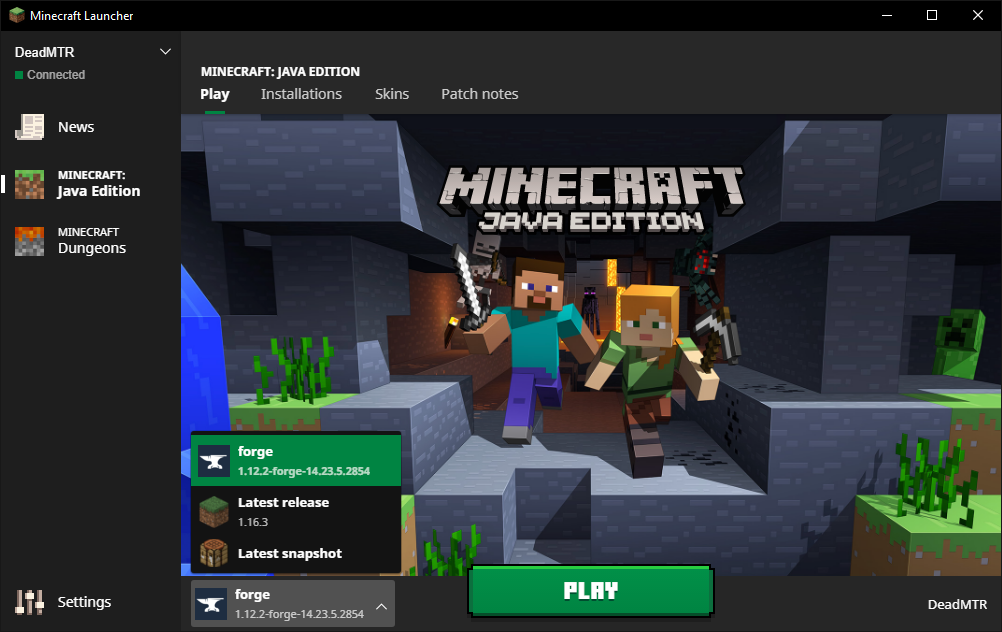Select Minecraft Dungeons sidebar entry
The image size is (1002, 632).
pyautogui.click(x=90, y=241)
